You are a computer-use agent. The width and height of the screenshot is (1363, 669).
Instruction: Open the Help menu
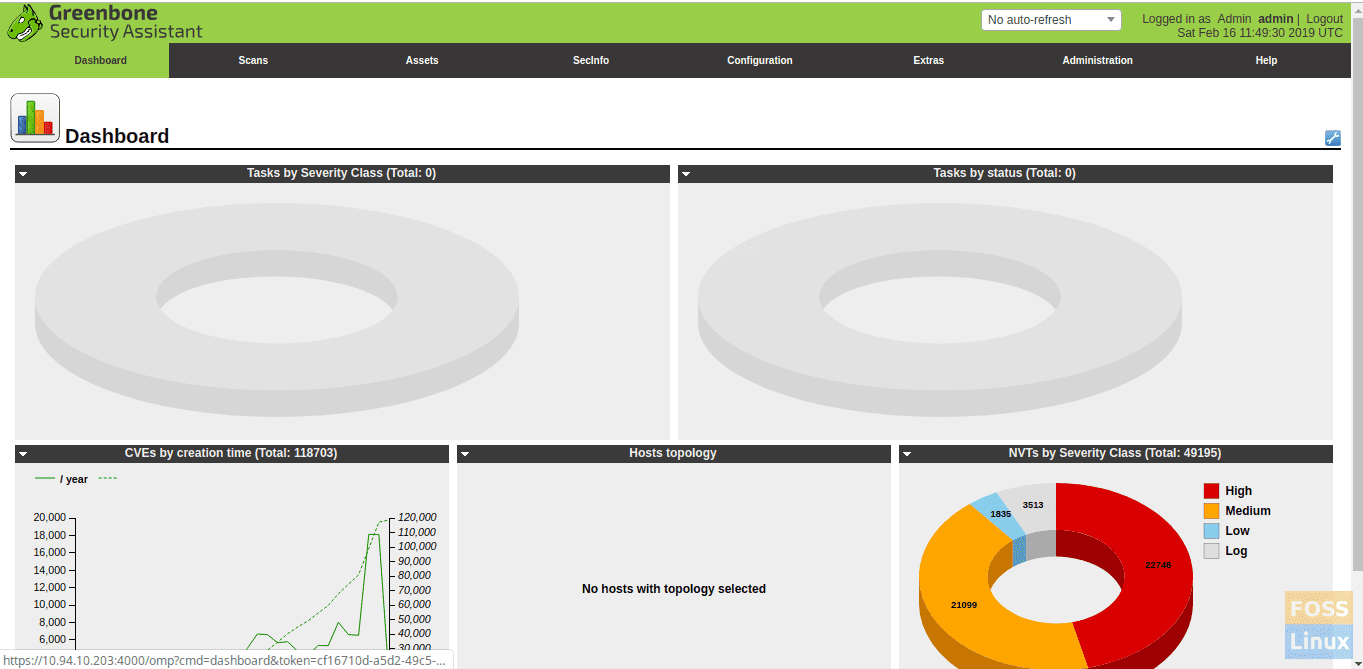1266,60
